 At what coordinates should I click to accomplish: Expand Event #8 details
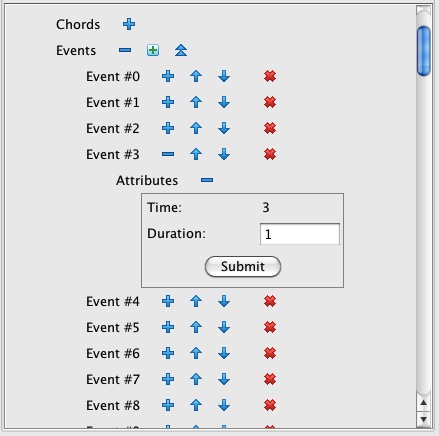click(x=168, y=405)
